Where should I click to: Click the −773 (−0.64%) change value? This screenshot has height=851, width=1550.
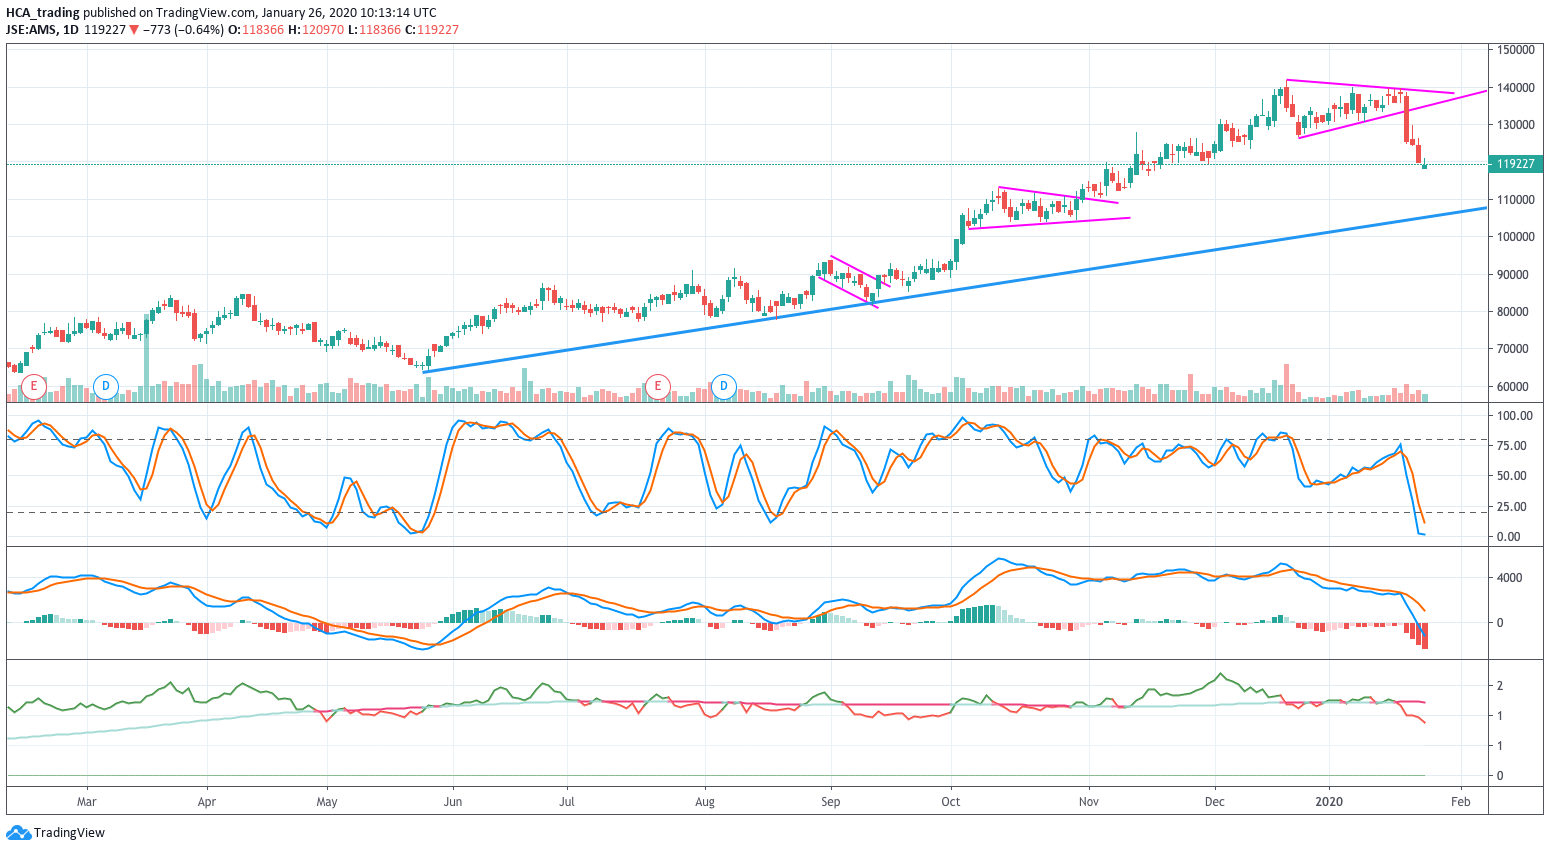click(183, 29)
